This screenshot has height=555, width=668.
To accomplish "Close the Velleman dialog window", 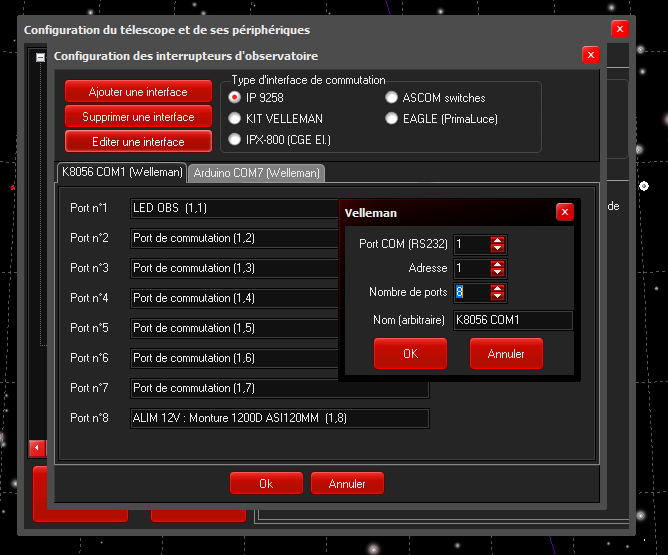I will point(565,212).
